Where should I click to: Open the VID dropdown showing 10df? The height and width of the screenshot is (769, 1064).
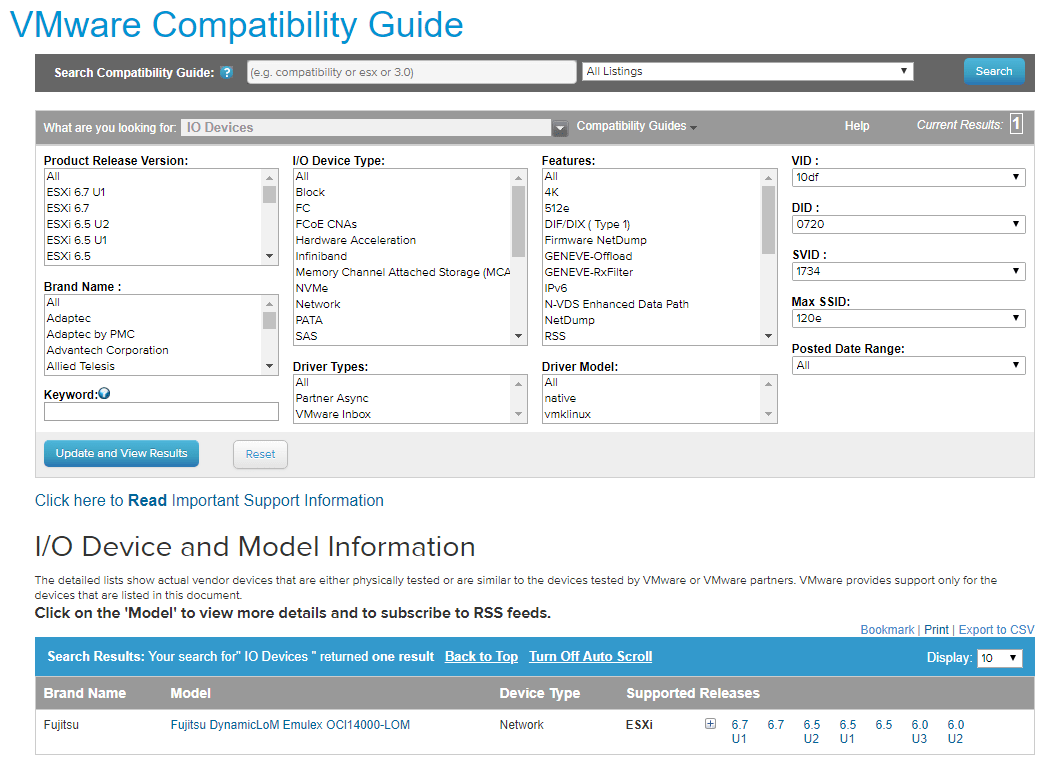[908, 177]
